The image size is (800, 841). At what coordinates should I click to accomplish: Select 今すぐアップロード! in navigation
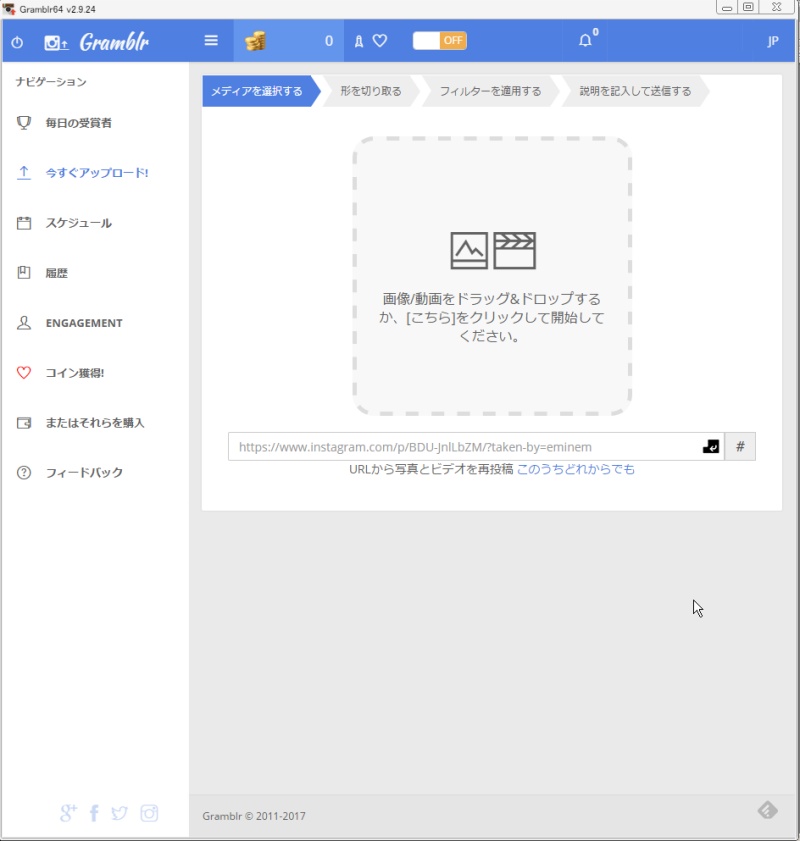point(95,173)
